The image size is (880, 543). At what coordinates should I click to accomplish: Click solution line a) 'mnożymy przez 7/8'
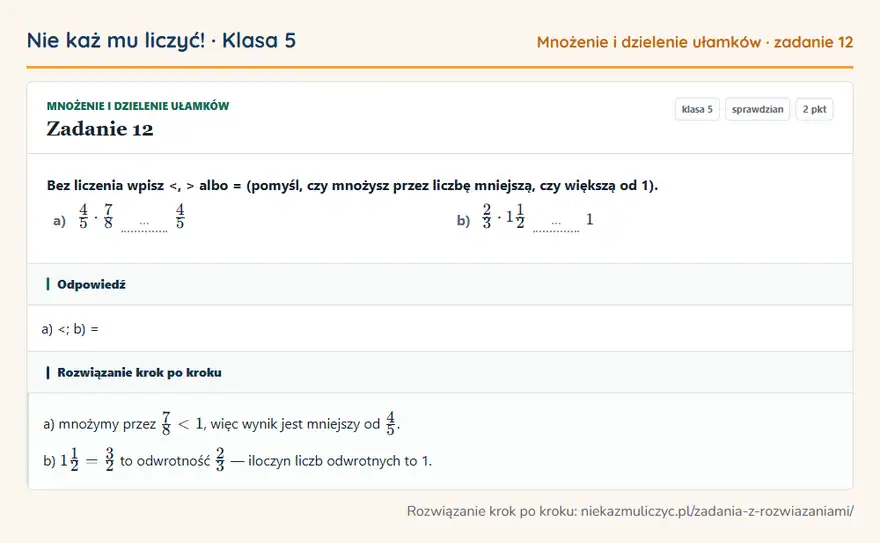pyautogui.click(x=222, y=424)
